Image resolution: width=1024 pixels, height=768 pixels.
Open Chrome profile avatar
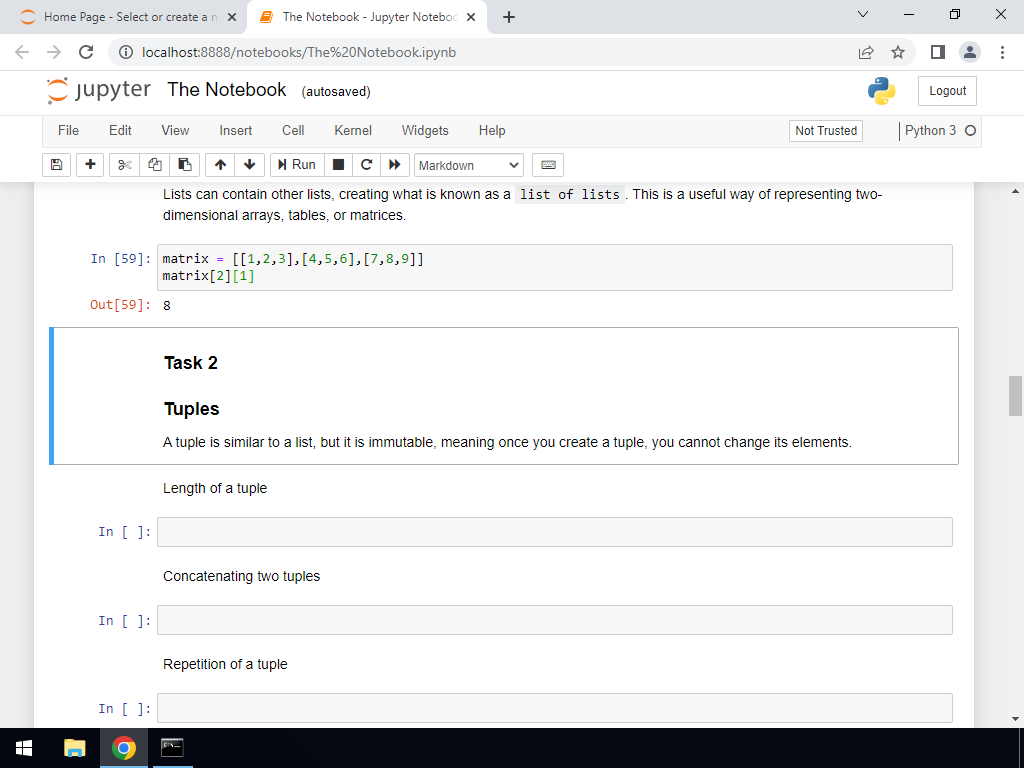pos(970,52)
